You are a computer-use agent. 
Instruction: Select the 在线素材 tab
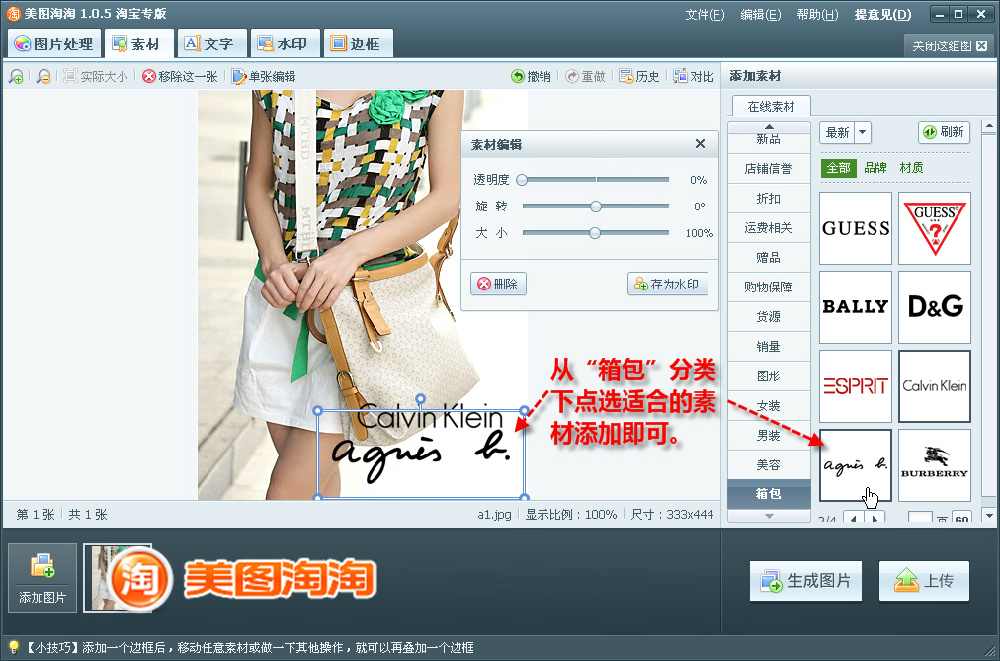tap(771, 107)
